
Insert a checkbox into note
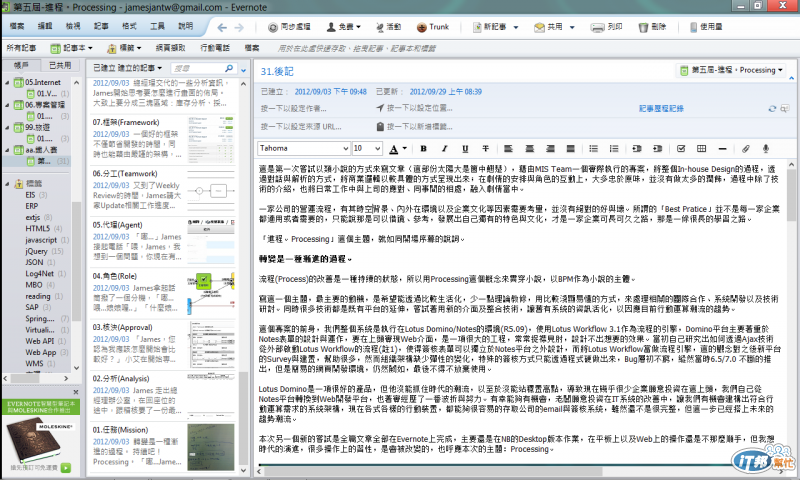681,148
